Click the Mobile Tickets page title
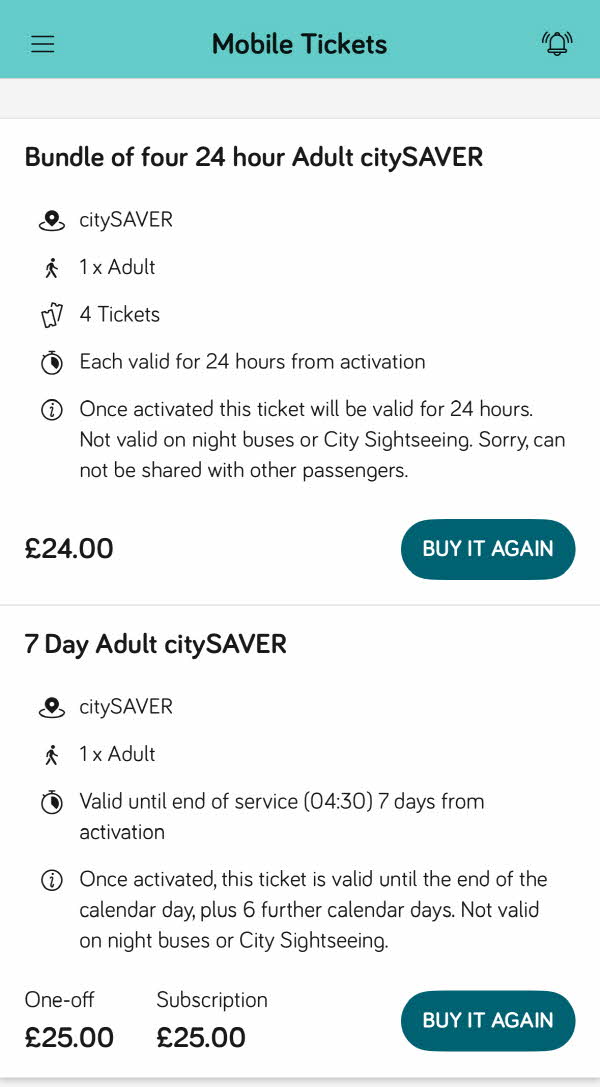The width and height of the screenshot is (600, 1087). coord(299,44)
